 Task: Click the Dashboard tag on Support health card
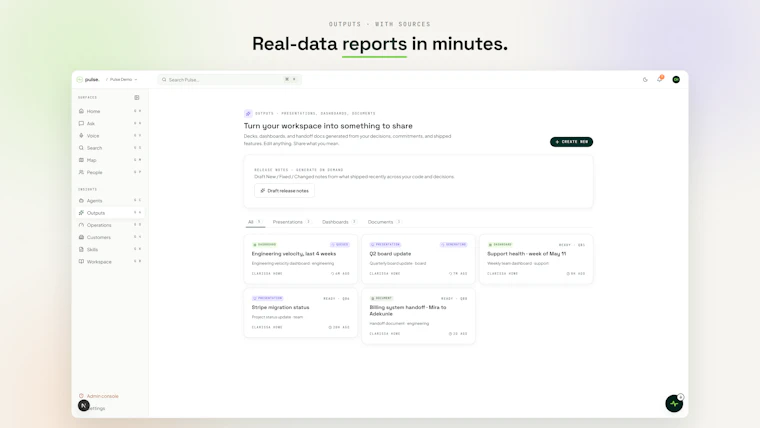tap(500, 244)
